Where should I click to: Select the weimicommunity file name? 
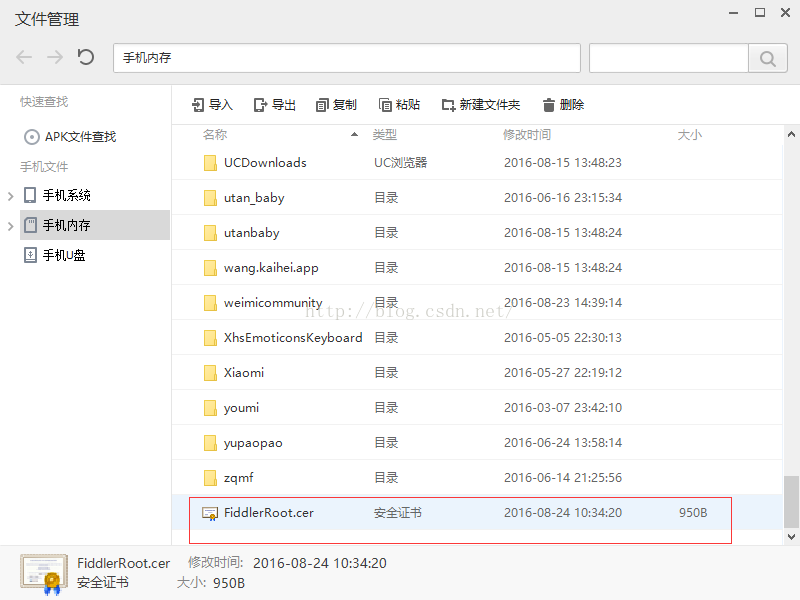[x=273, y=303]
